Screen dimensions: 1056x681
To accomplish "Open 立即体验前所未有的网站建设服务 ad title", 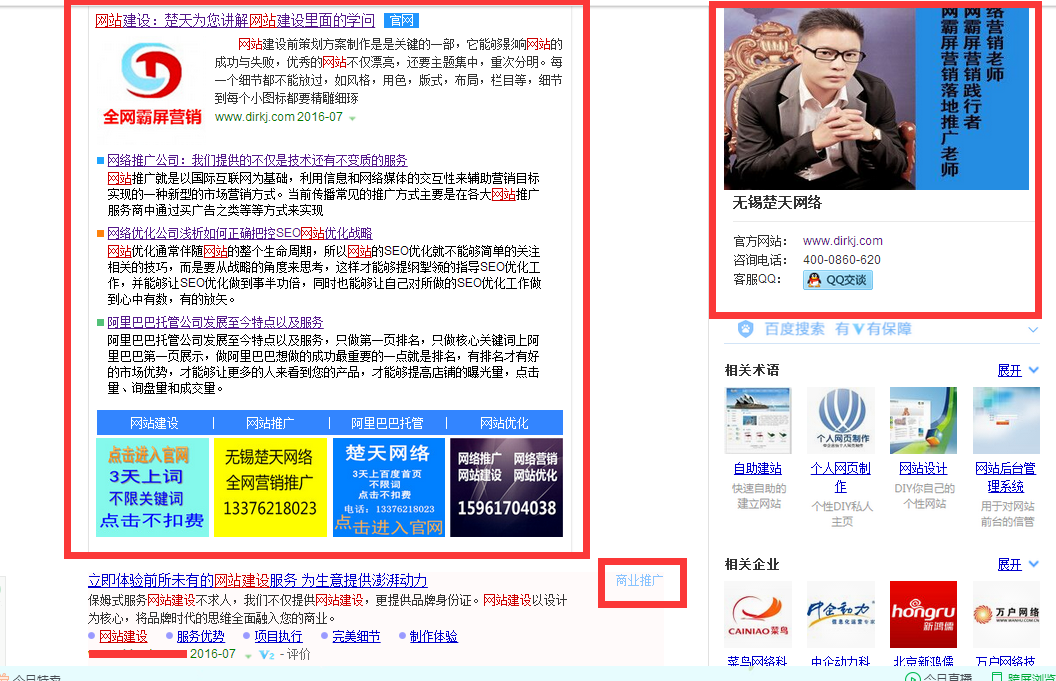I will 258,580.
